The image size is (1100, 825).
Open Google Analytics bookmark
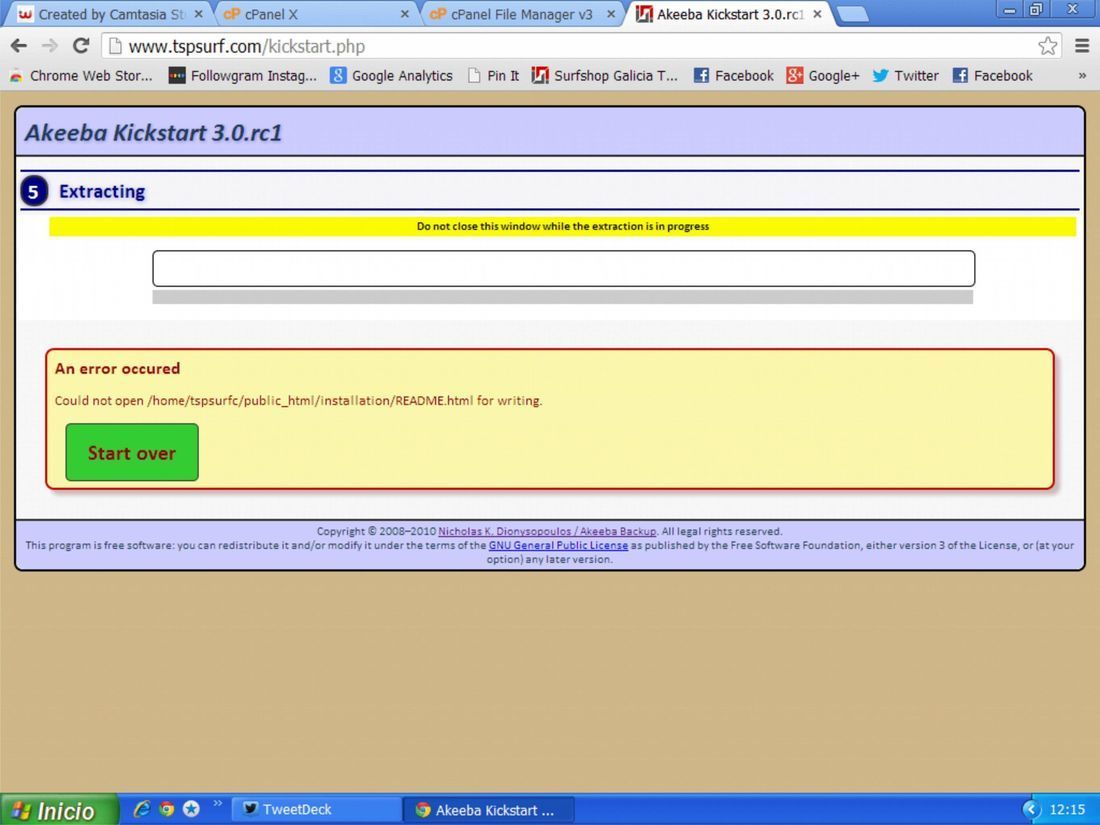click(391, 76)
